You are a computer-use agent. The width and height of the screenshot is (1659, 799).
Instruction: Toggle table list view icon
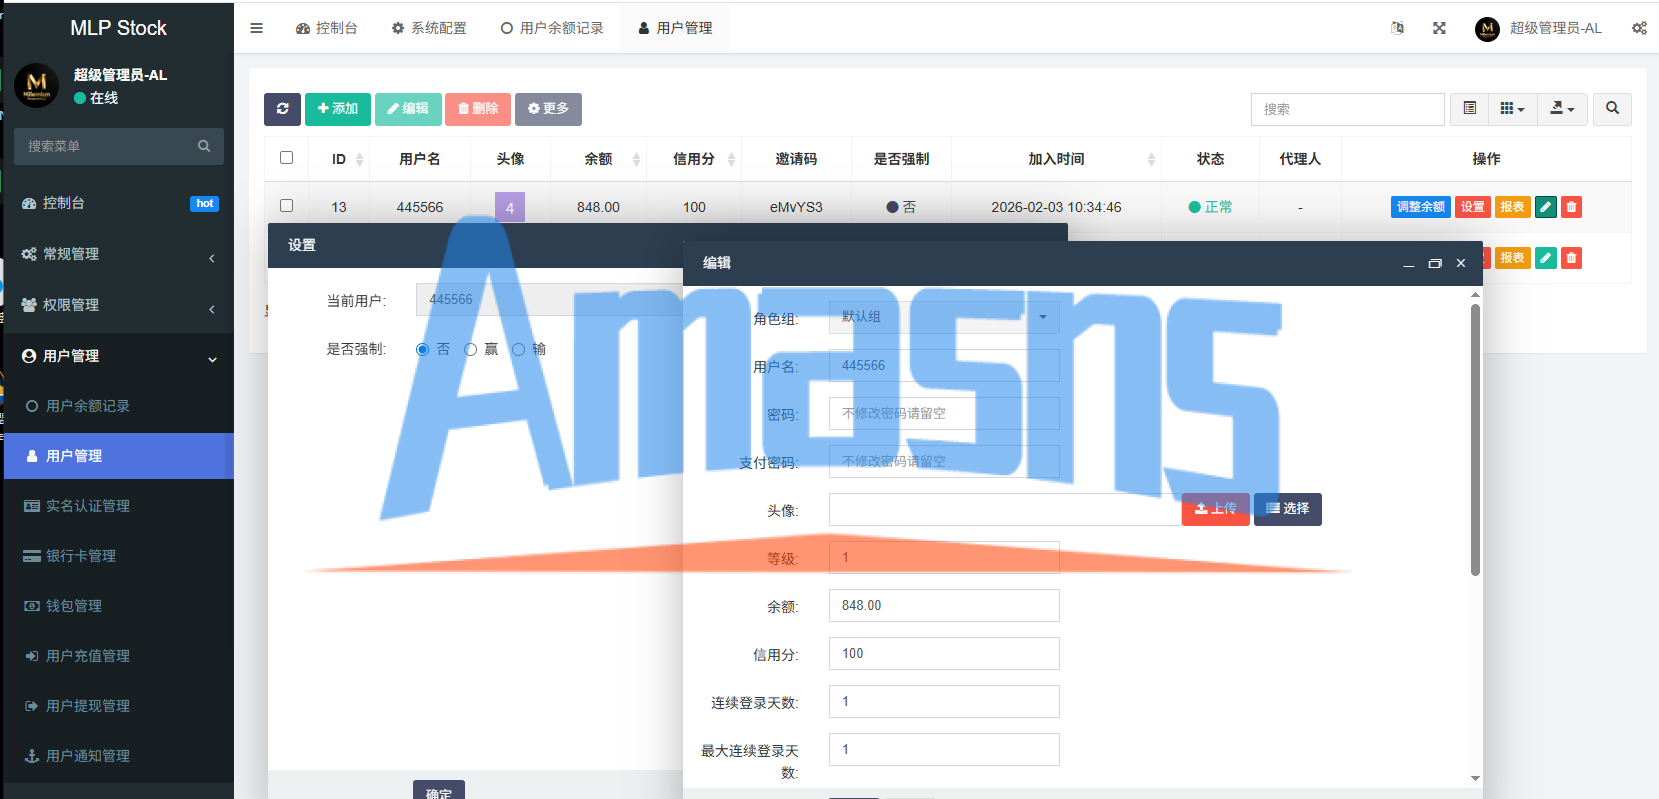tap(1469, 109)
